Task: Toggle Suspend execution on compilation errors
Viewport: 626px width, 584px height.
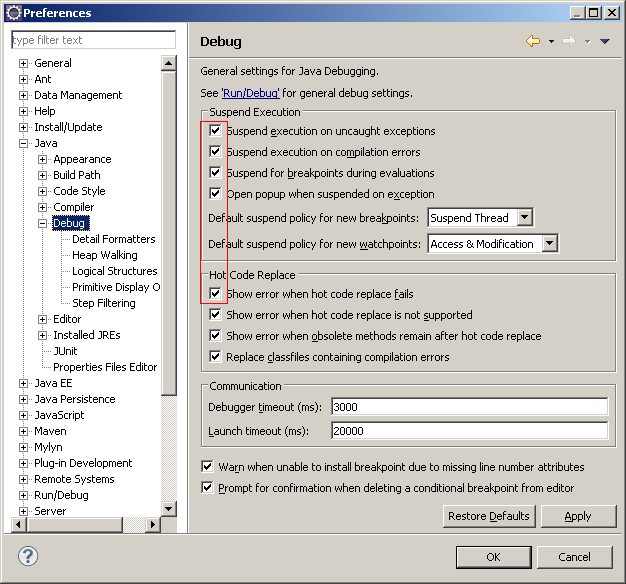Action: tap(215, 152)
